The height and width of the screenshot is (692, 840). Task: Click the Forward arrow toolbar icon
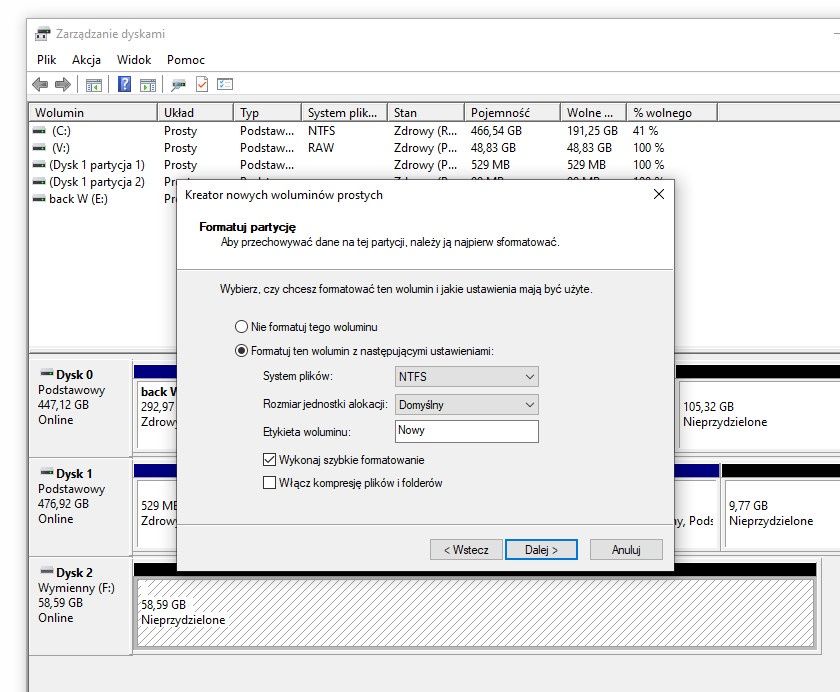[x=63, y=84]
